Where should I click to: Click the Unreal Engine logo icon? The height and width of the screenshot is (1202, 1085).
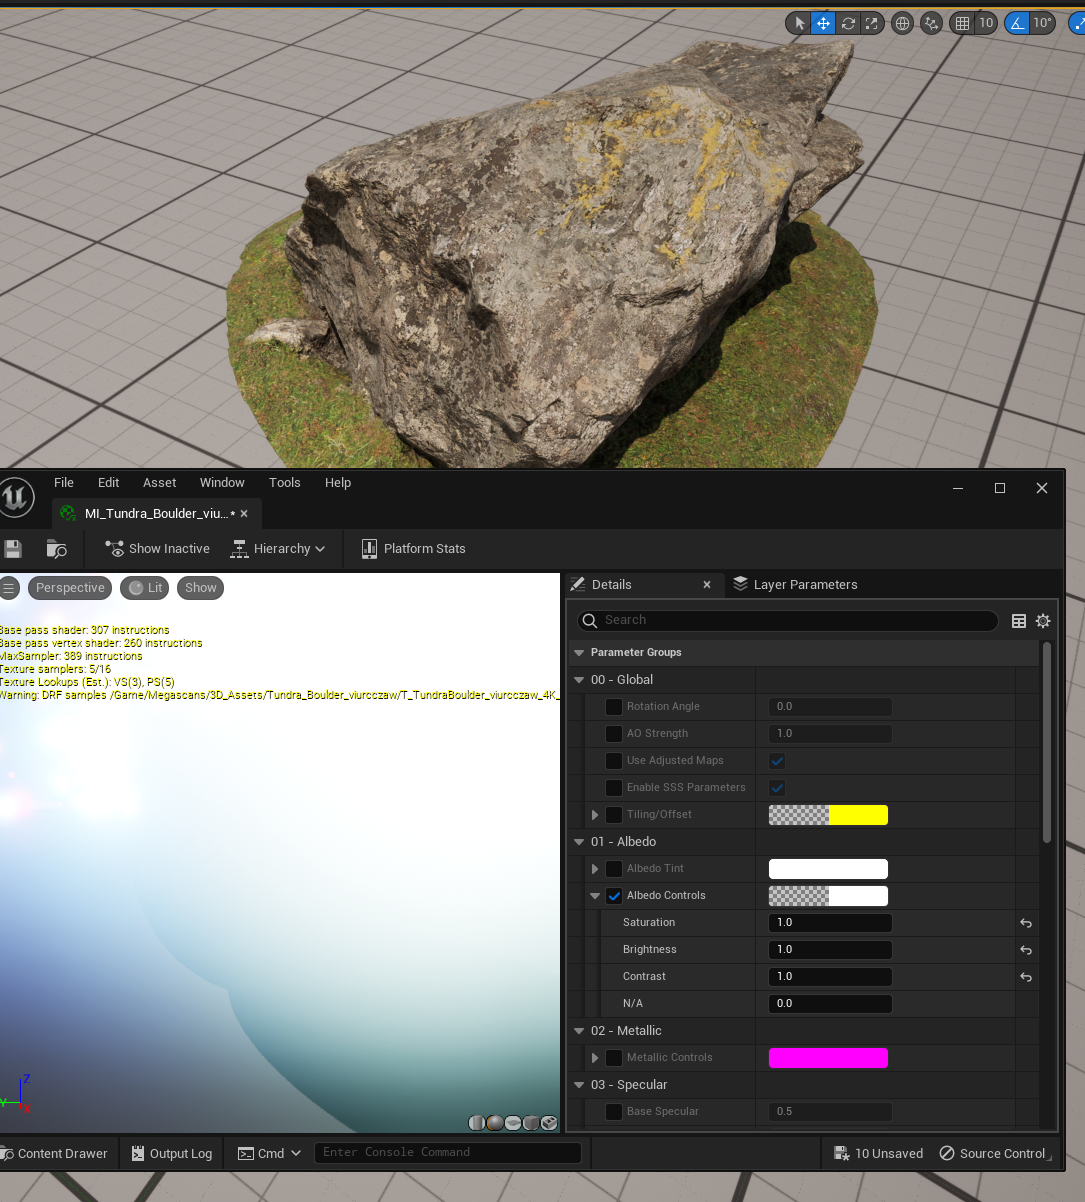pyautogui.click(x=16, y=497)
